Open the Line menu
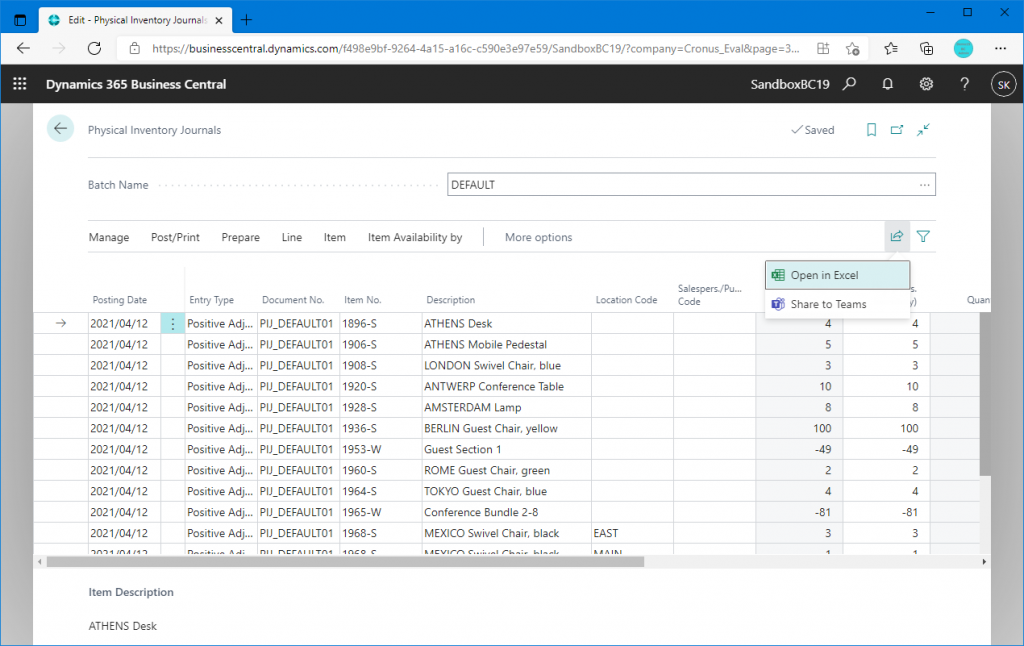1024x646 pixels. (291, 237)
